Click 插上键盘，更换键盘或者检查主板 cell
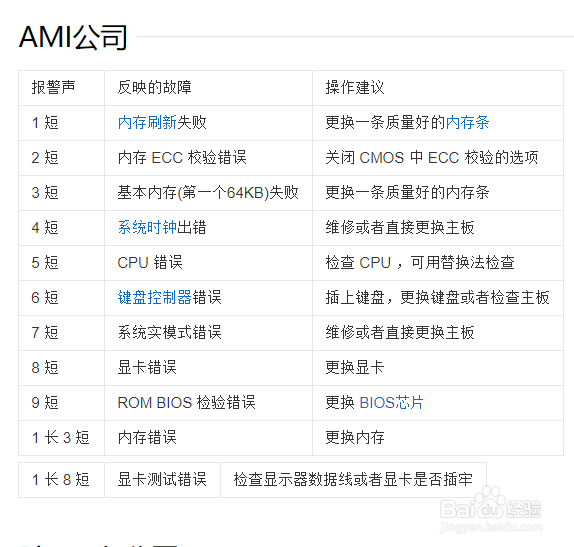 [x=438, y=298]
